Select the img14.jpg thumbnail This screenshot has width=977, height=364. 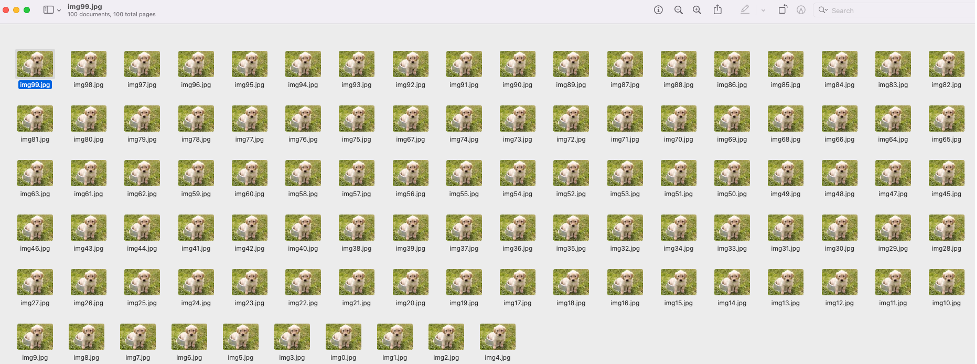[x=732, y=282]
